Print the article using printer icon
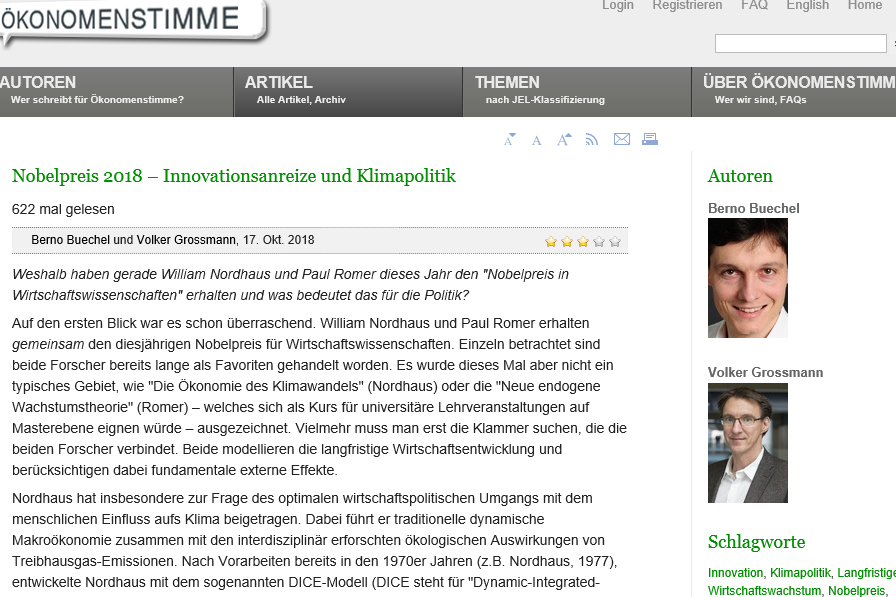Screen dimensions: 896x597 [x=649, y=139]
